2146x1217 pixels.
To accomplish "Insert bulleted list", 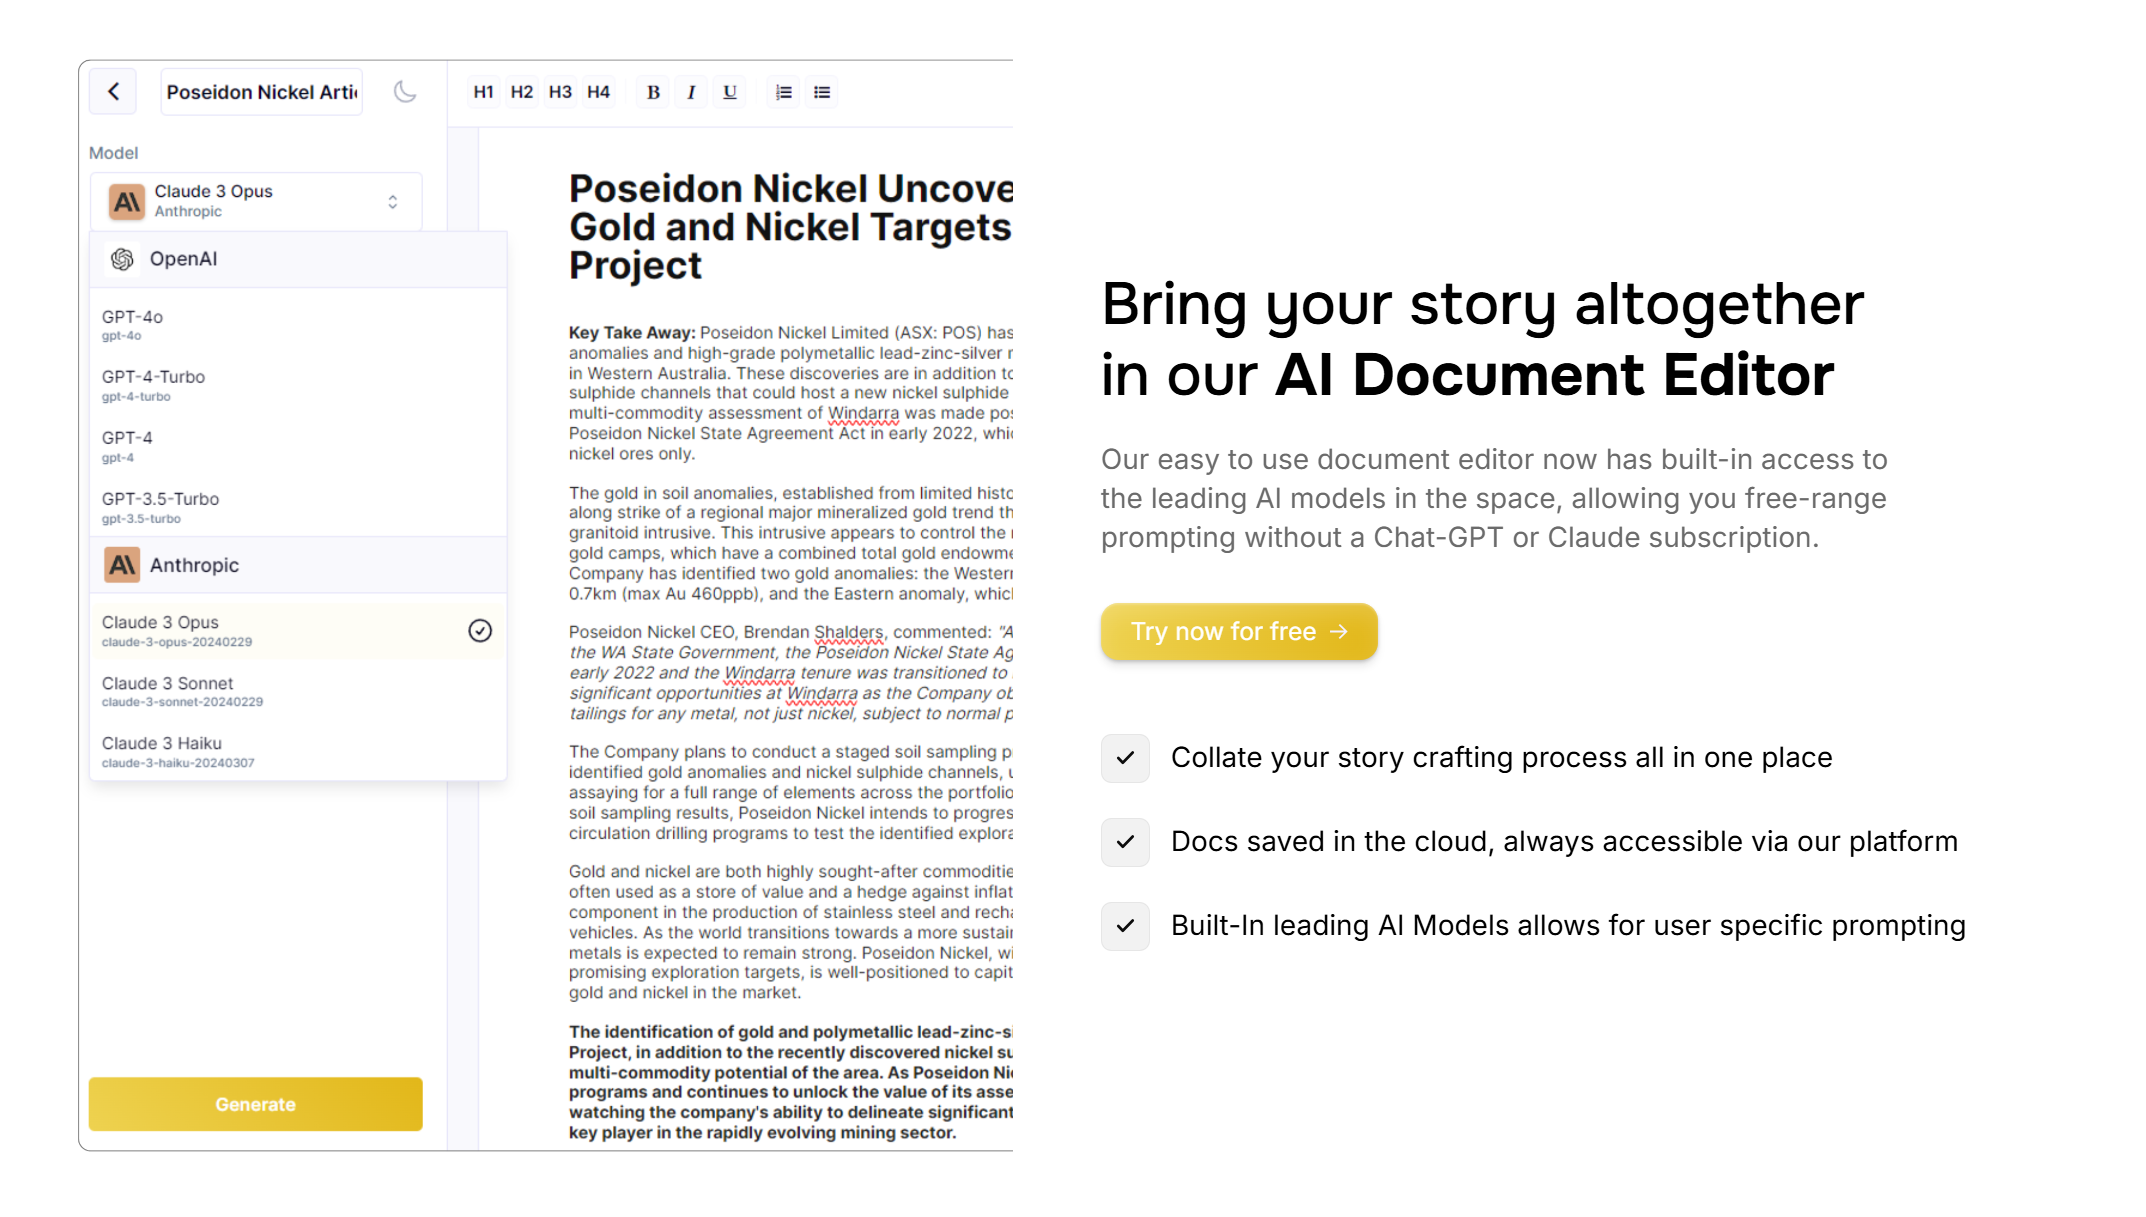I will point(822,92).
